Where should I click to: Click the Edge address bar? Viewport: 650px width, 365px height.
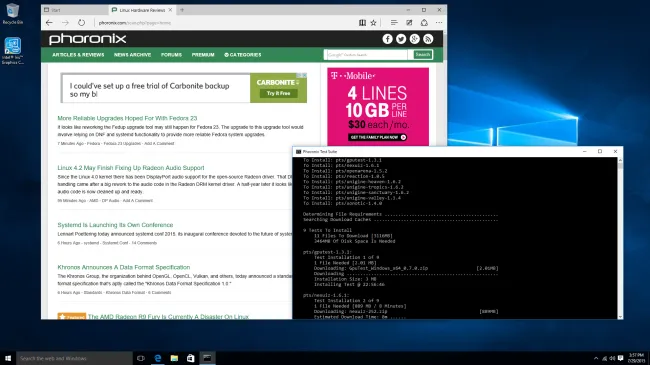[x=224, y=23]
